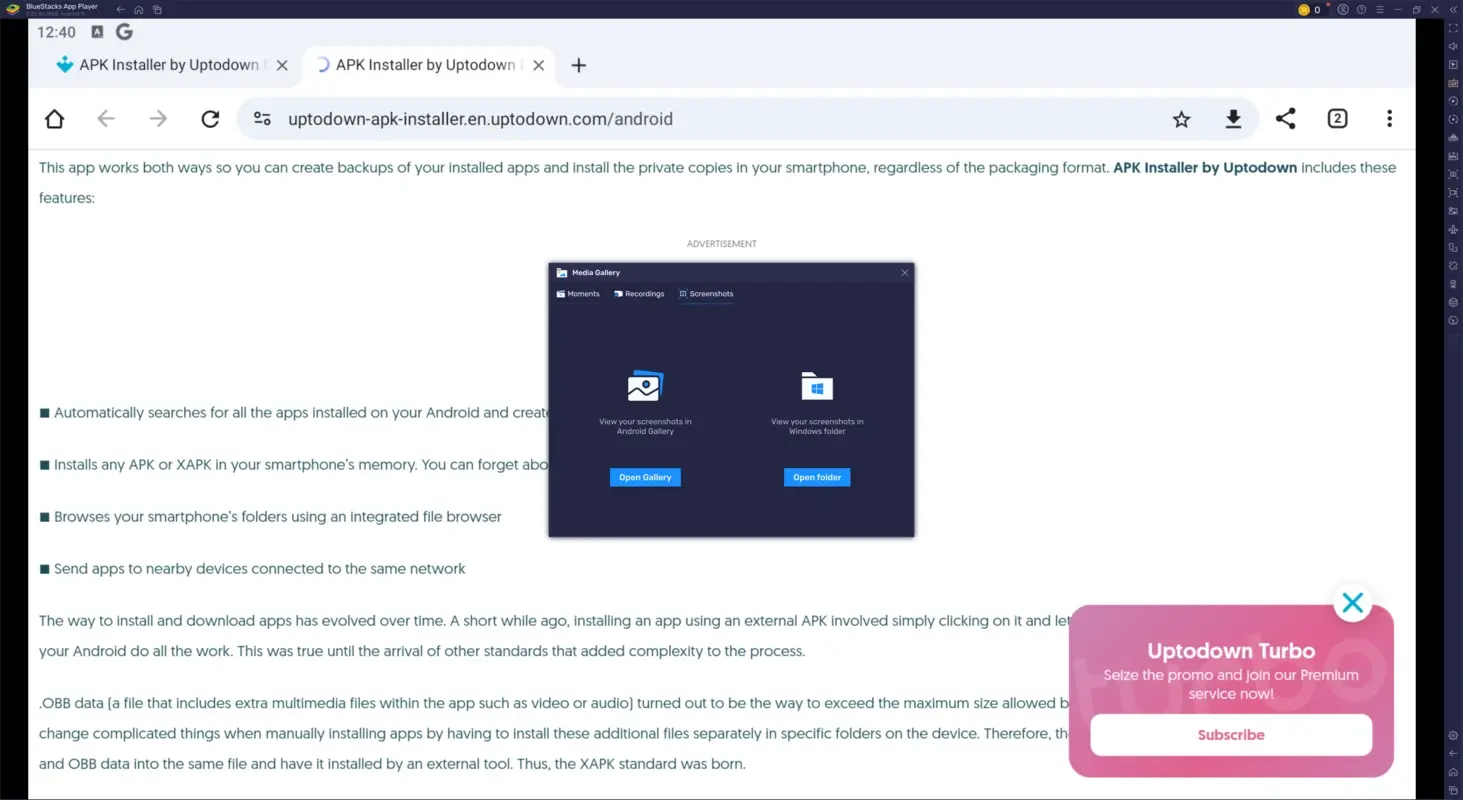Viewport: 1463px width, 800px height.
Task: Open the Chrome three-dot menu
Action: point(1390,118)
